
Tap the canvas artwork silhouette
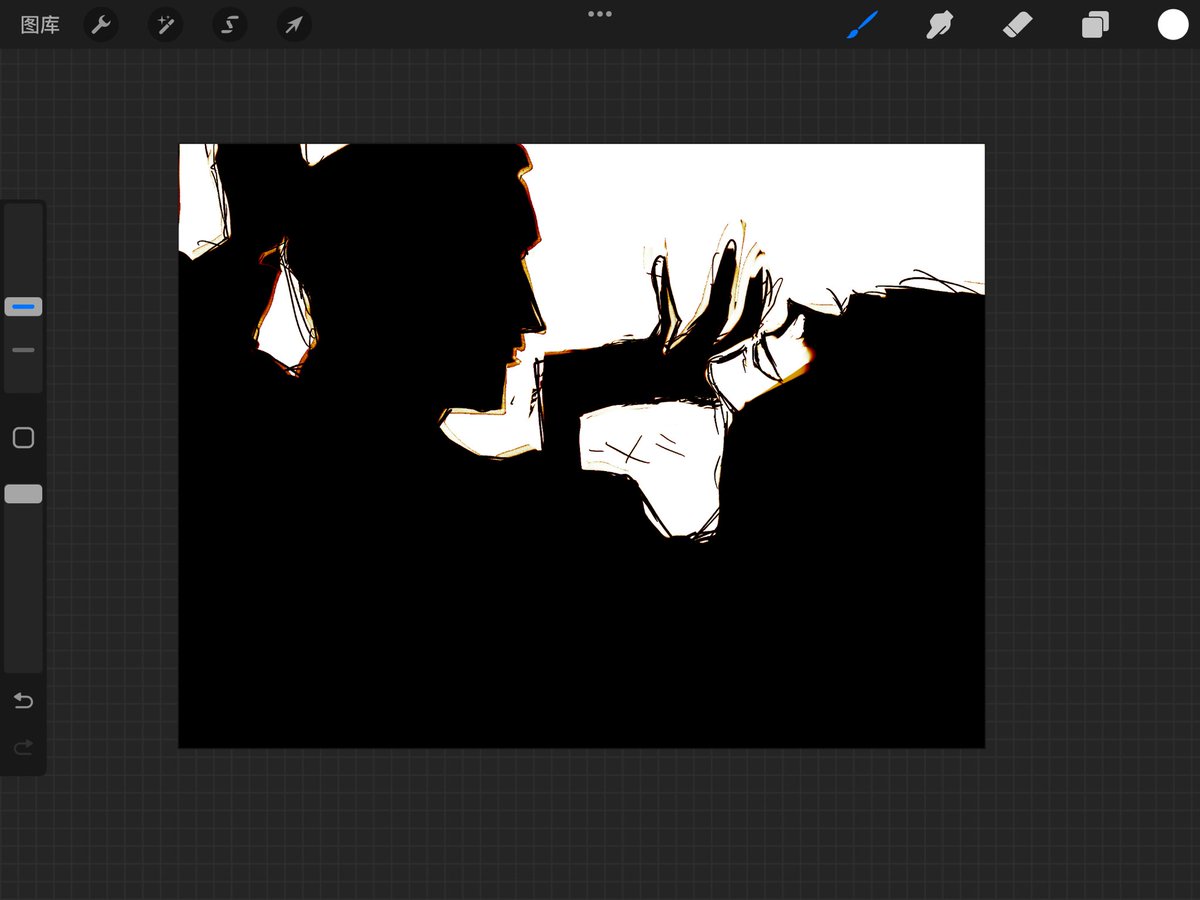(x=581, y=446)
